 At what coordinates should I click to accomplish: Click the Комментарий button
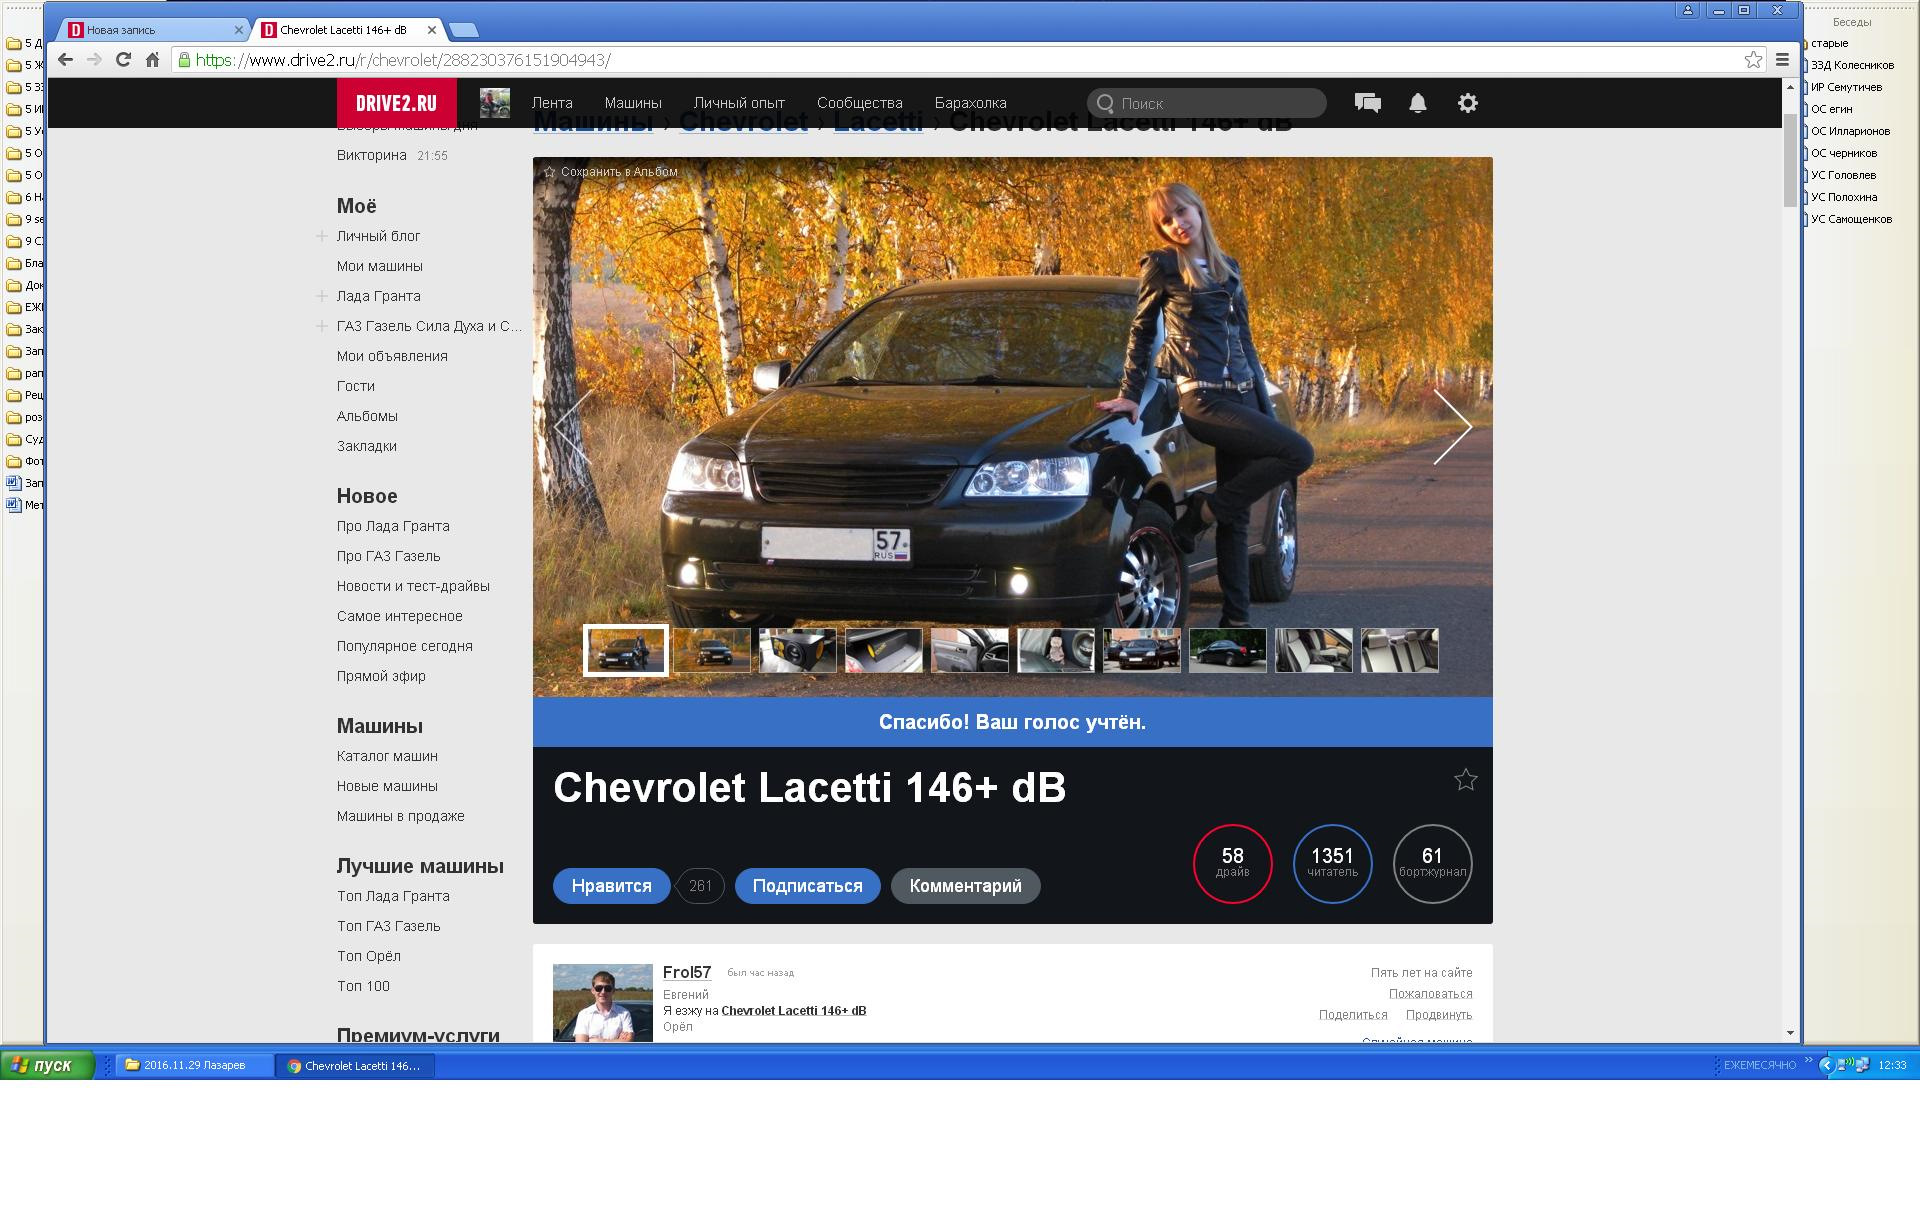(965, 886)
